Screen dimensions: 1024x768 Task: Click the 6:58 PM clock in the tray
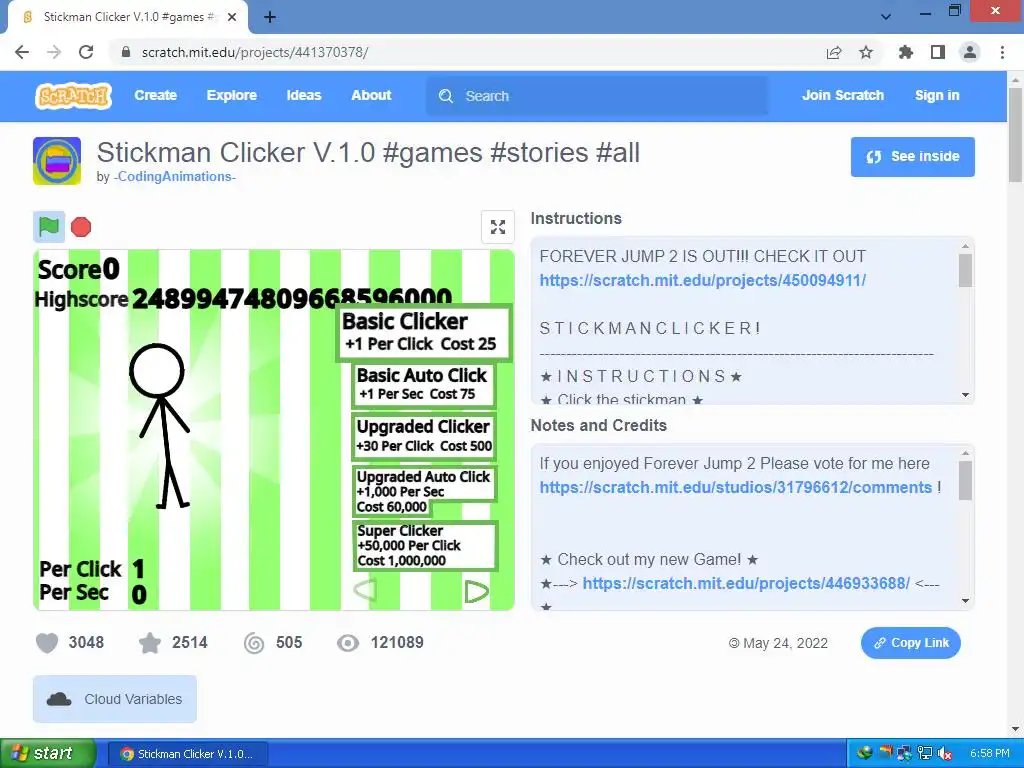click(x=989, y=754)
